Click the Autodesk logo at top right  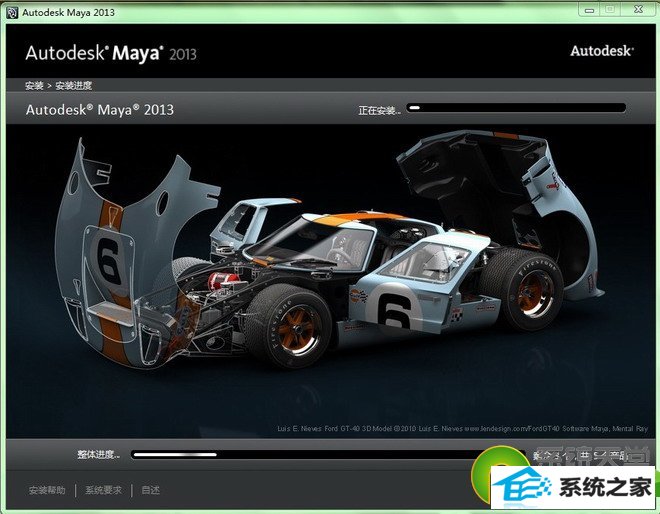[602, 51]
